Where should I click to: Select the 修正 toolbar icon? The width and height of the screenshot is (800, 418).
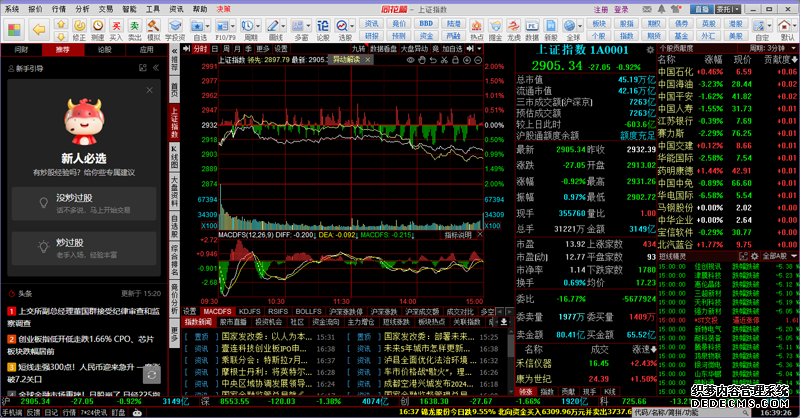click(x=79, y=30)
